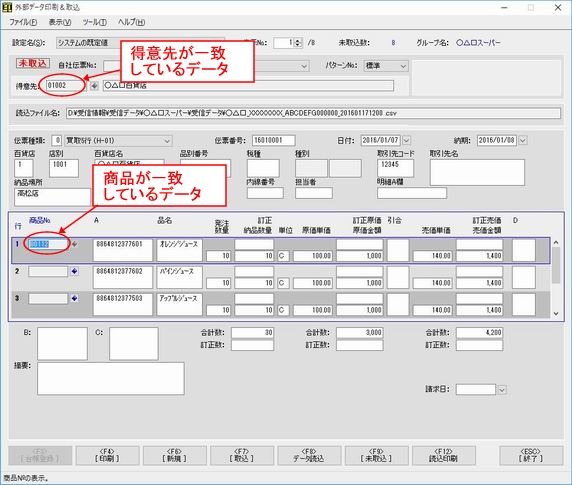Click the 取引先名 text box

[x=477, y=172]
